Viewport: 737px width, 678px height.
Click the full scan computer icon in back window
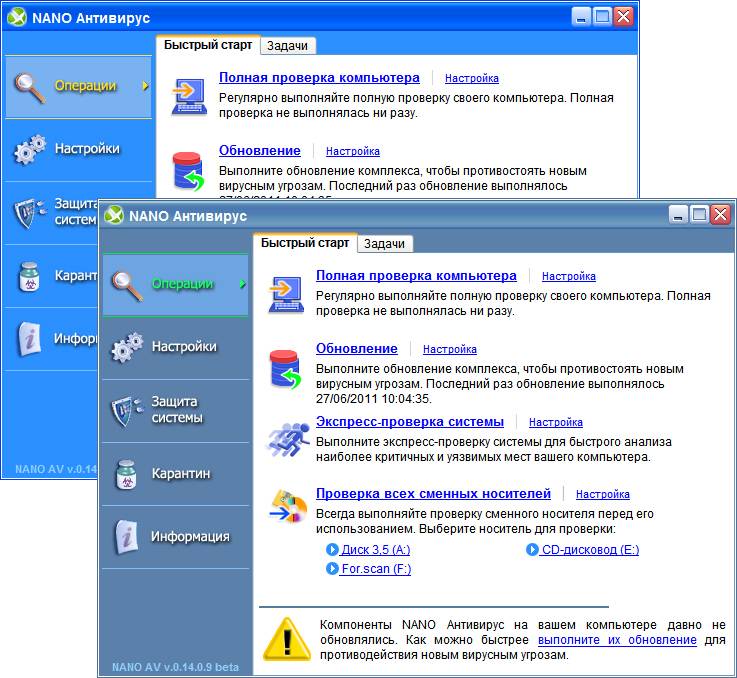[190, 96]
